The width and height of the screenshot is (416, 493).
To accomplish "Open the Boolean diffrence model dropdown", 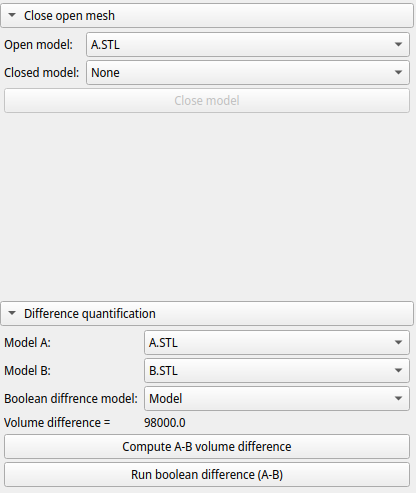I will tap(277, 398).
